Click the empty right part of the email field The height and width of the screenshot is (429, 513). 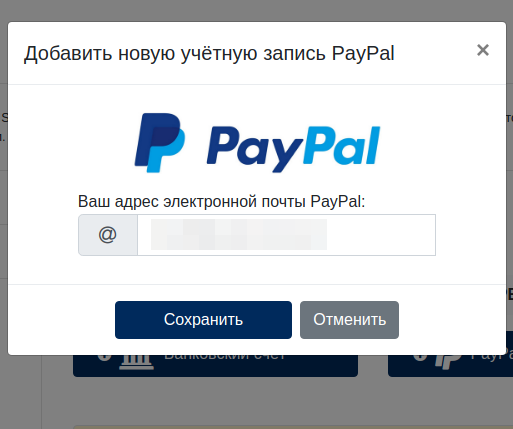point(381,235)
